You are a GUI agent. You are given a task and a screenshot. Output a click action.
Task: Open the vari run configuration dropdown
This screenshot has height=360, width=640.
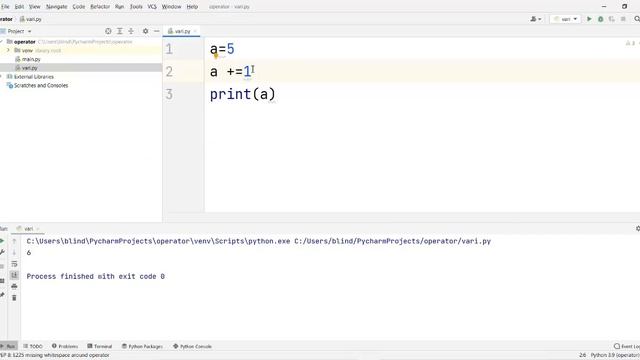tap(565, 19)
